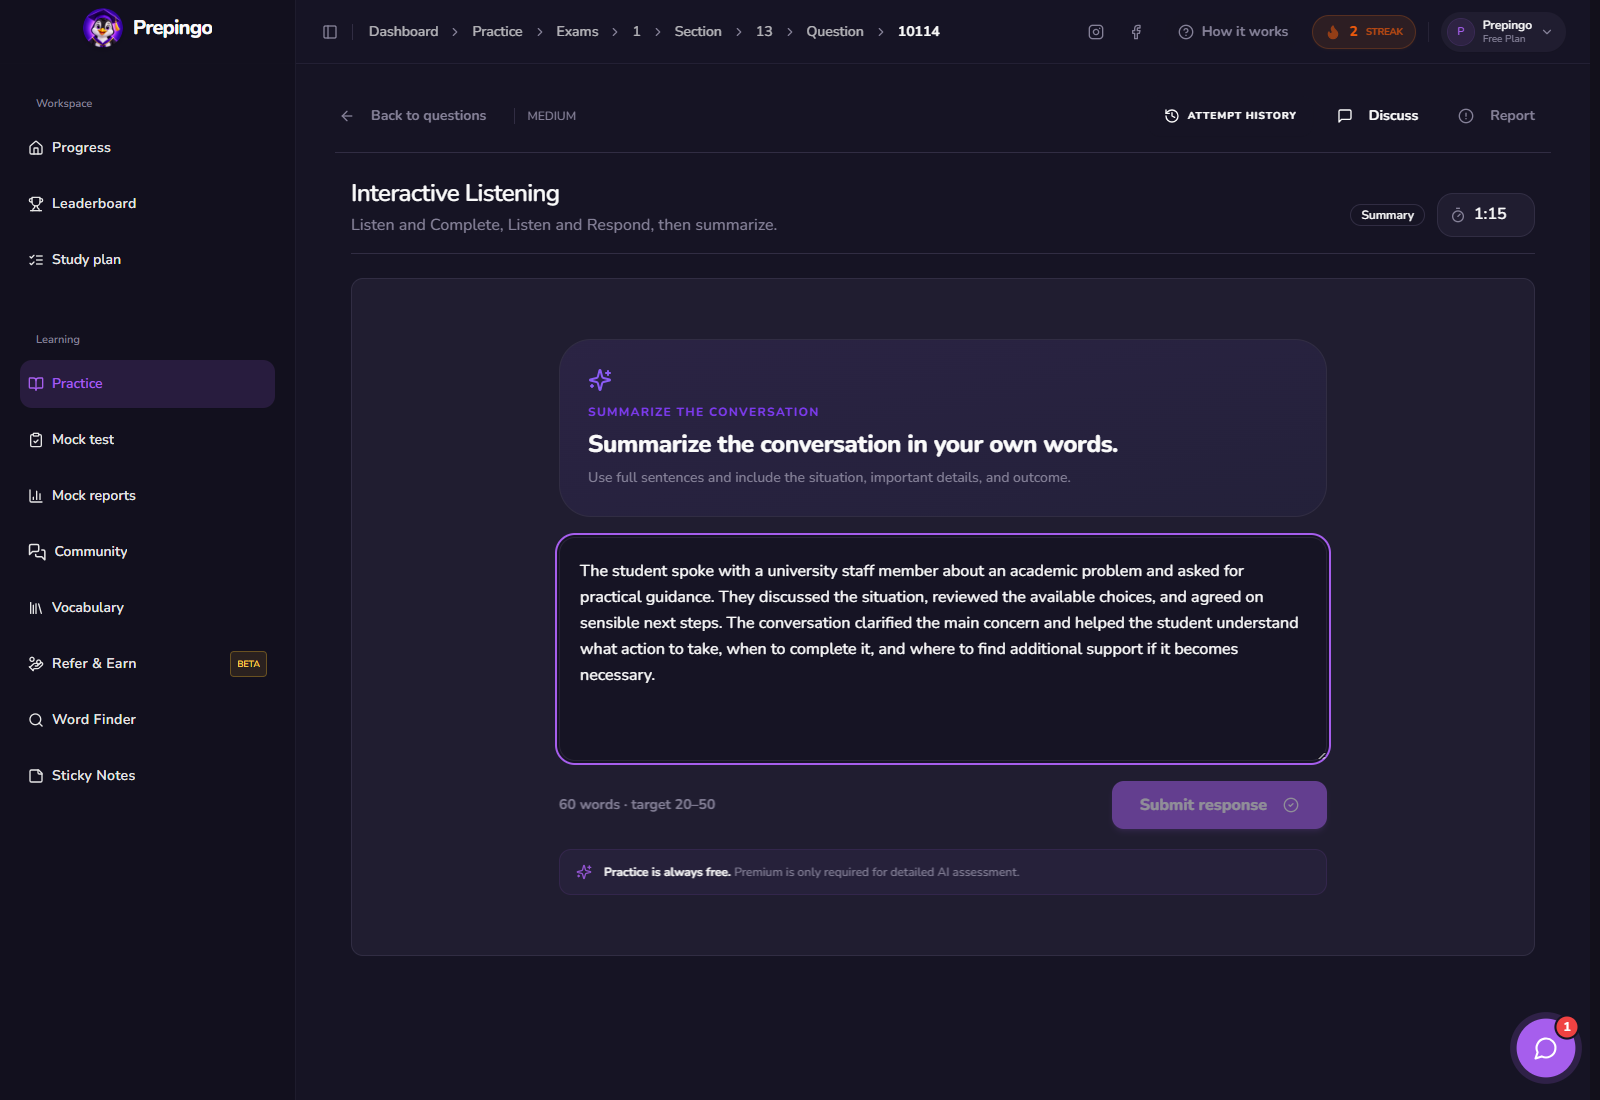Click the Question breadcrumb
The image size is (1600, 1100).
point(835,32)
